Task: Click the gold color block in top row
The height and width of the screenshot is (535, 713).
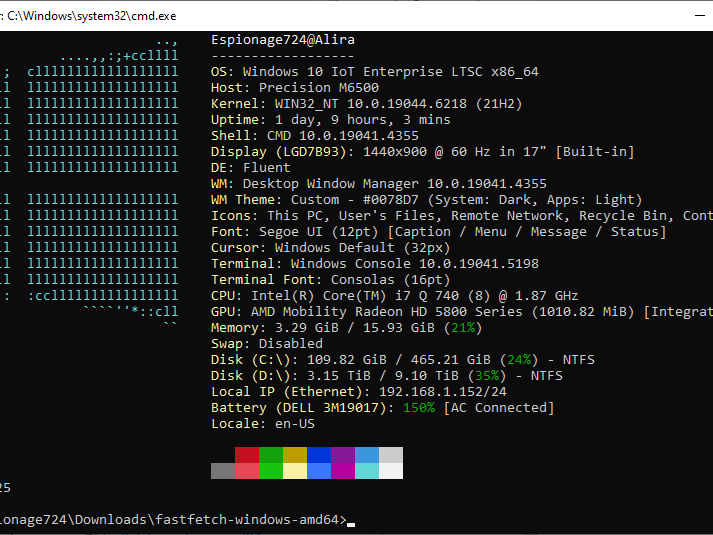Action: (x=295, y=455)
